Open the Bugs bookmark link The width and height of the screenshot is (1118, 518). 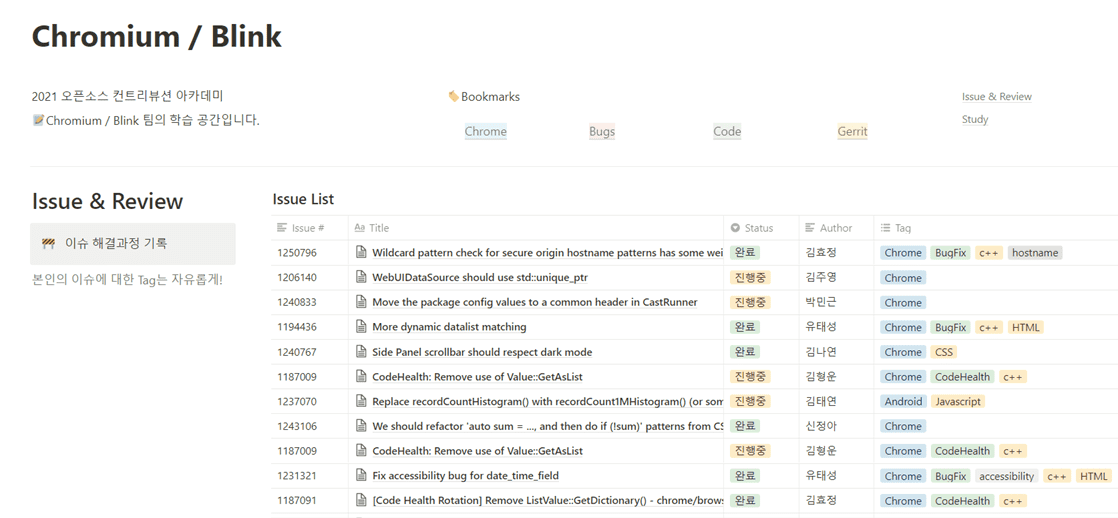point(602,131)
